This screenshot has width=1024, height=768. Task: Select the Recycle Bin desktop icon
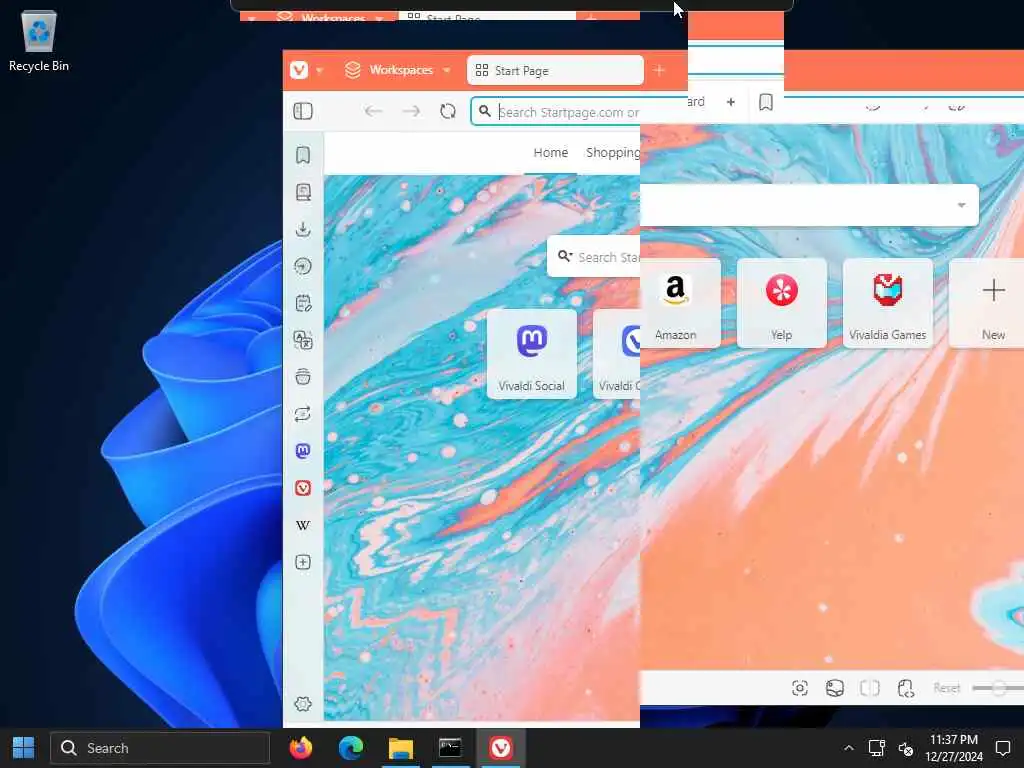(x=39, y=41)
